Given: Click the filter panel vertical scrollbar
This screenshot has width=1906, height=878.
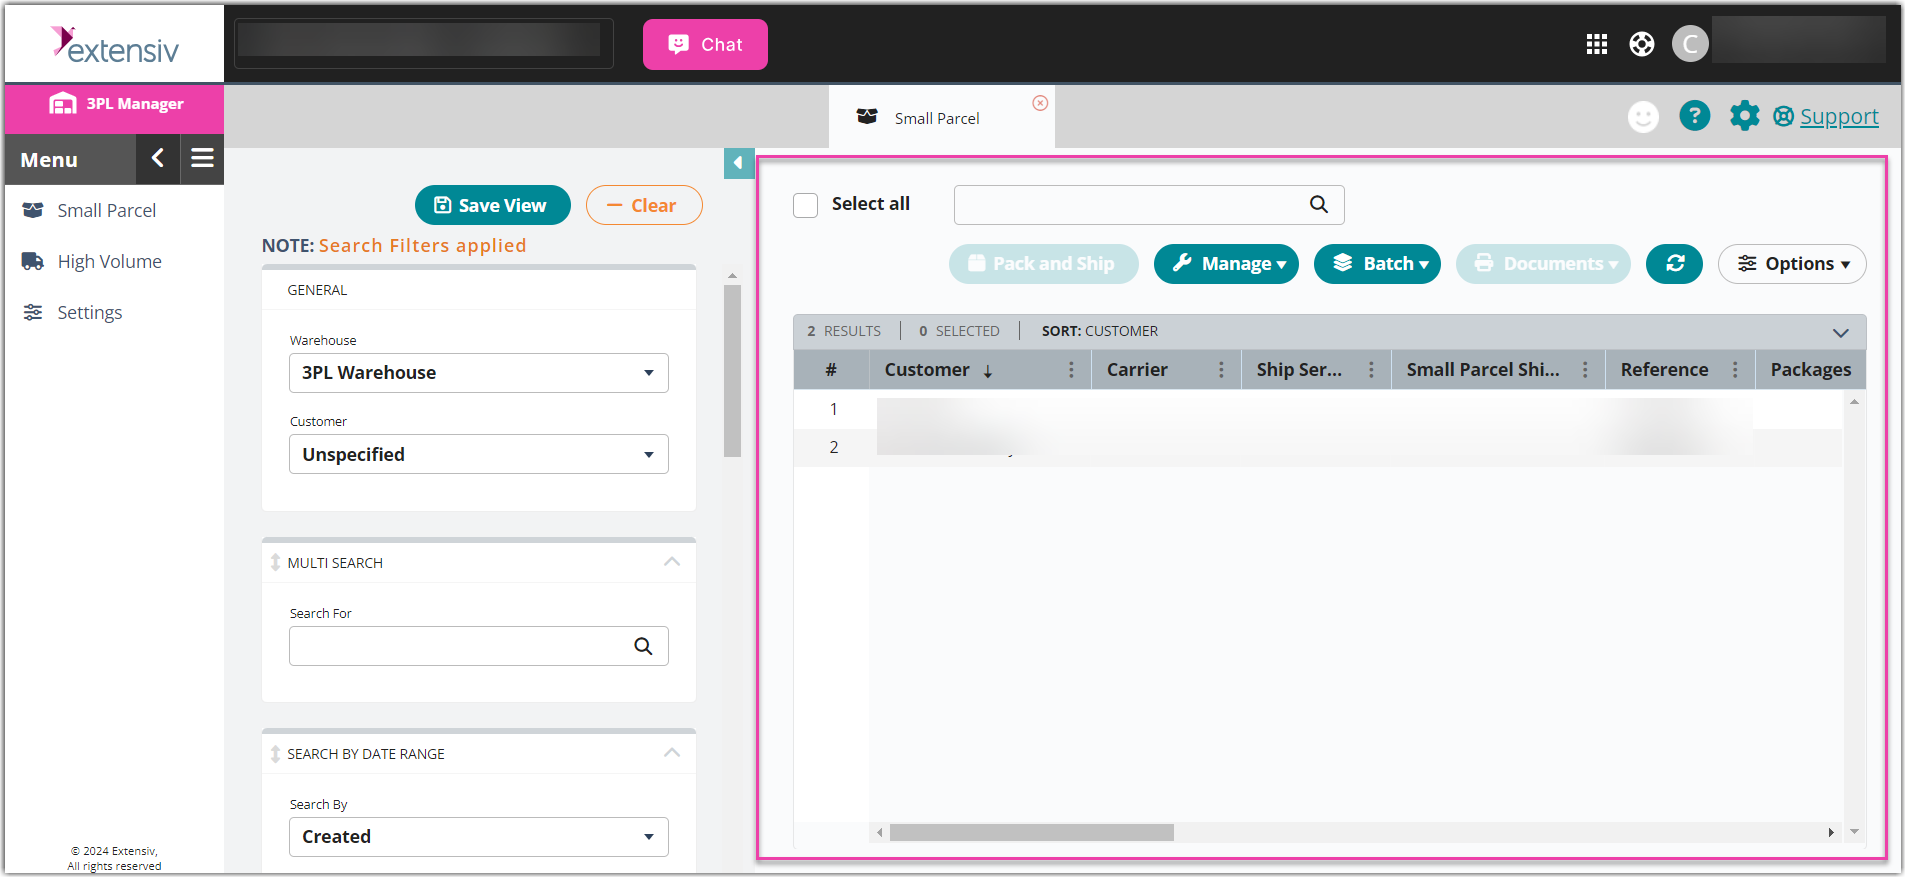Looking at the screenshot, I should pos(732,371).
